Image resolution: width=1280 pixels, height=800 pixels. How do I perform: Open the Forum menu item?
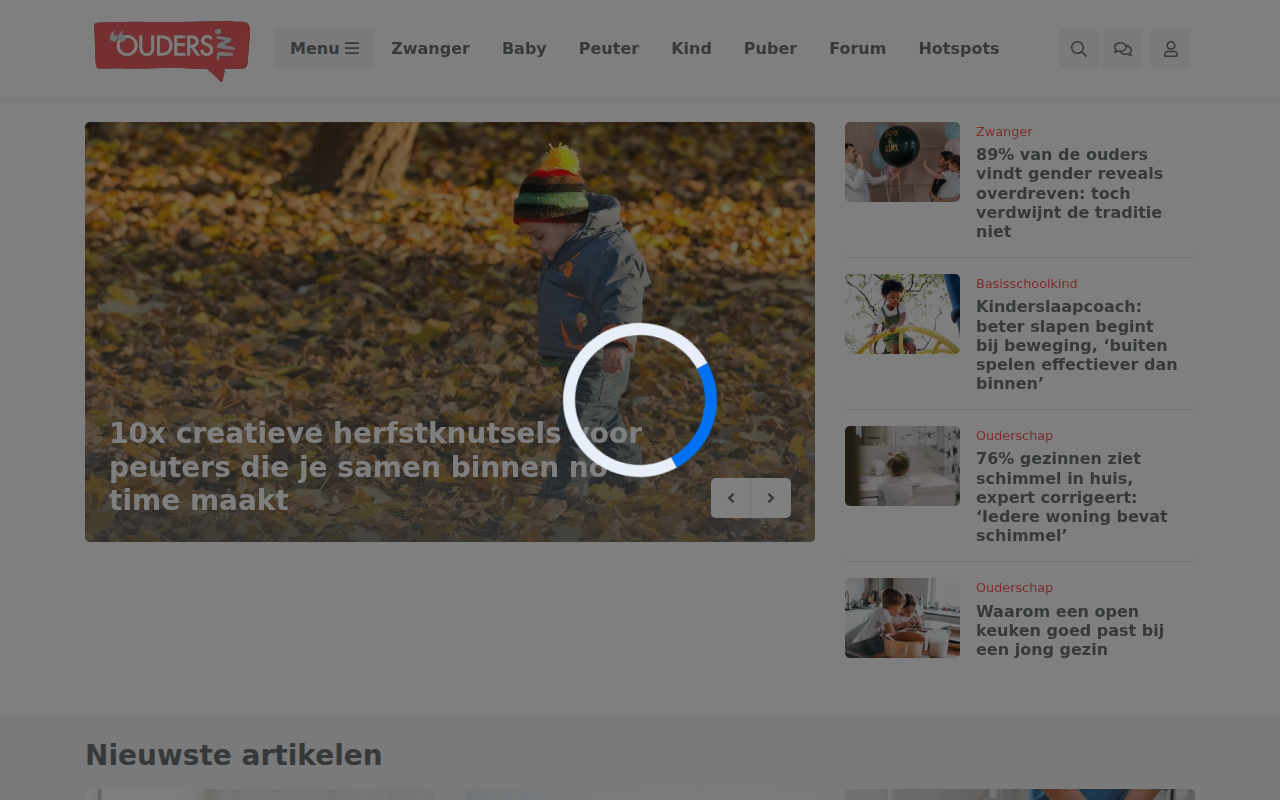pyautogui.click(x=858, y=49)
